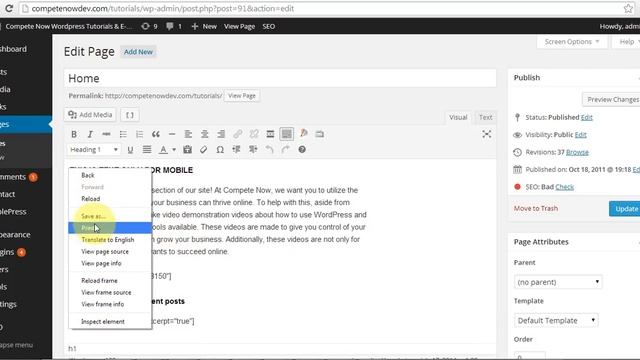Insert or edit a link
This screenshot has width=640, height=360.
pyautogui.click(x=238, y=134)
